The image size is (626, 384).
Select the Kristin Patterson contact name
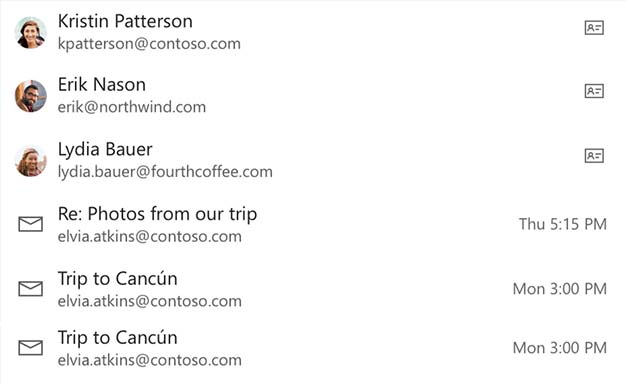coord(125,21)
